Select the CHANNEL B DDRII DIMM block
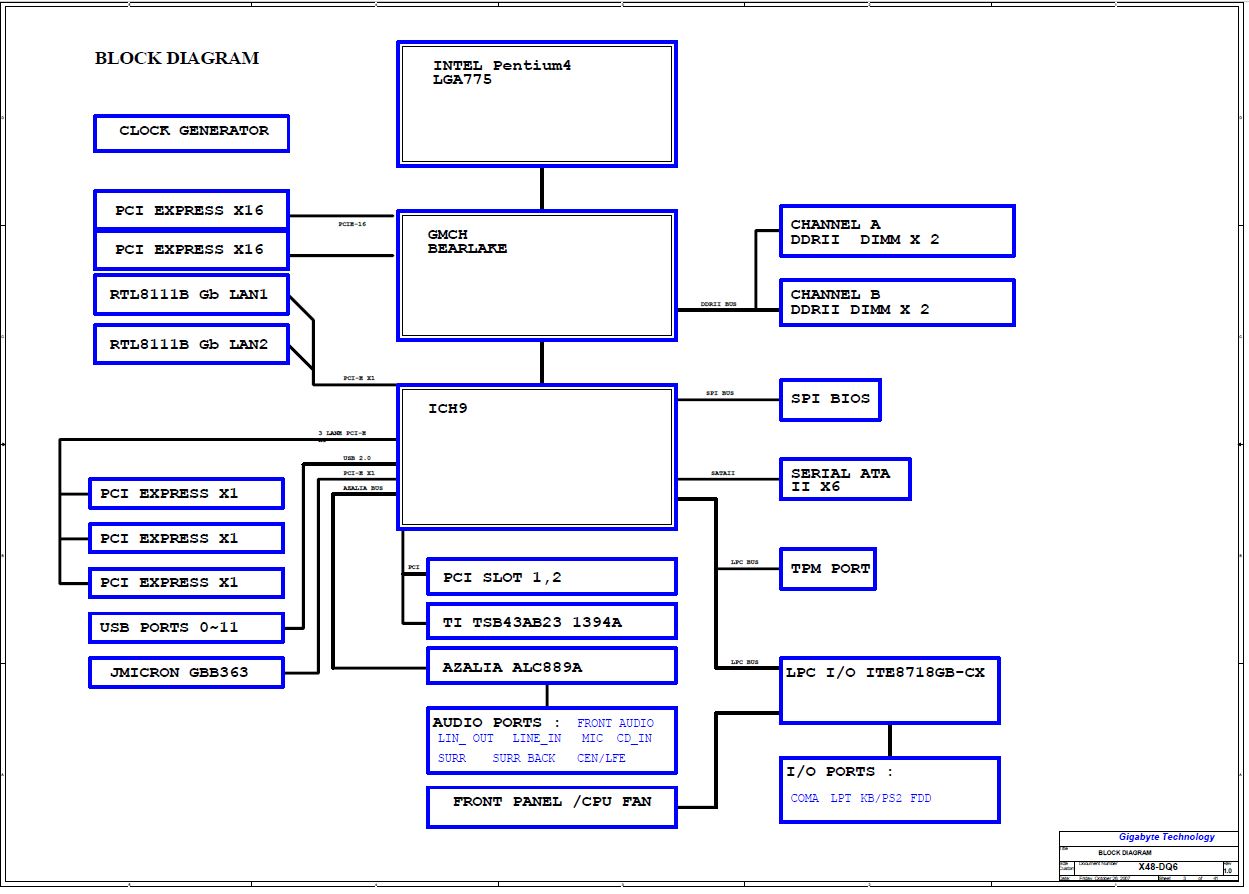The image size is (1249, 894). pos(897,302)
